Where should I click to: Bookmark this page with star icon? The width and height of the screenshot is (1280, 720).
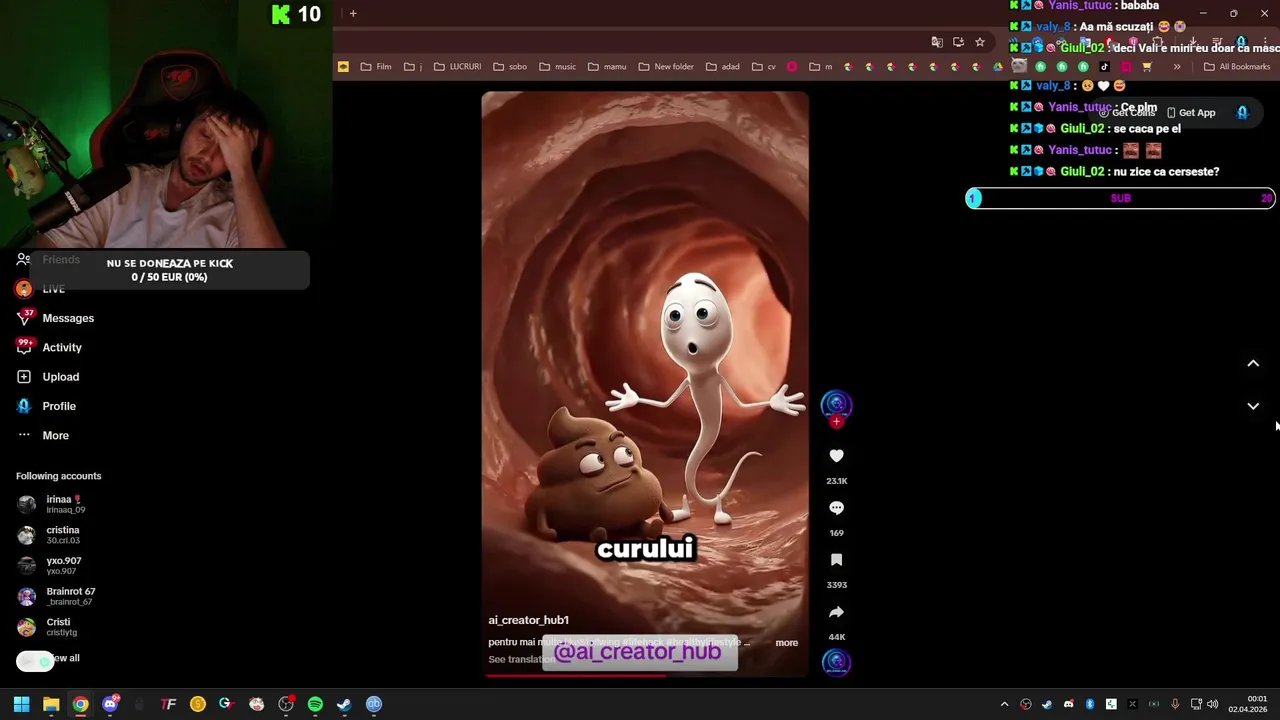pos(980,42)
